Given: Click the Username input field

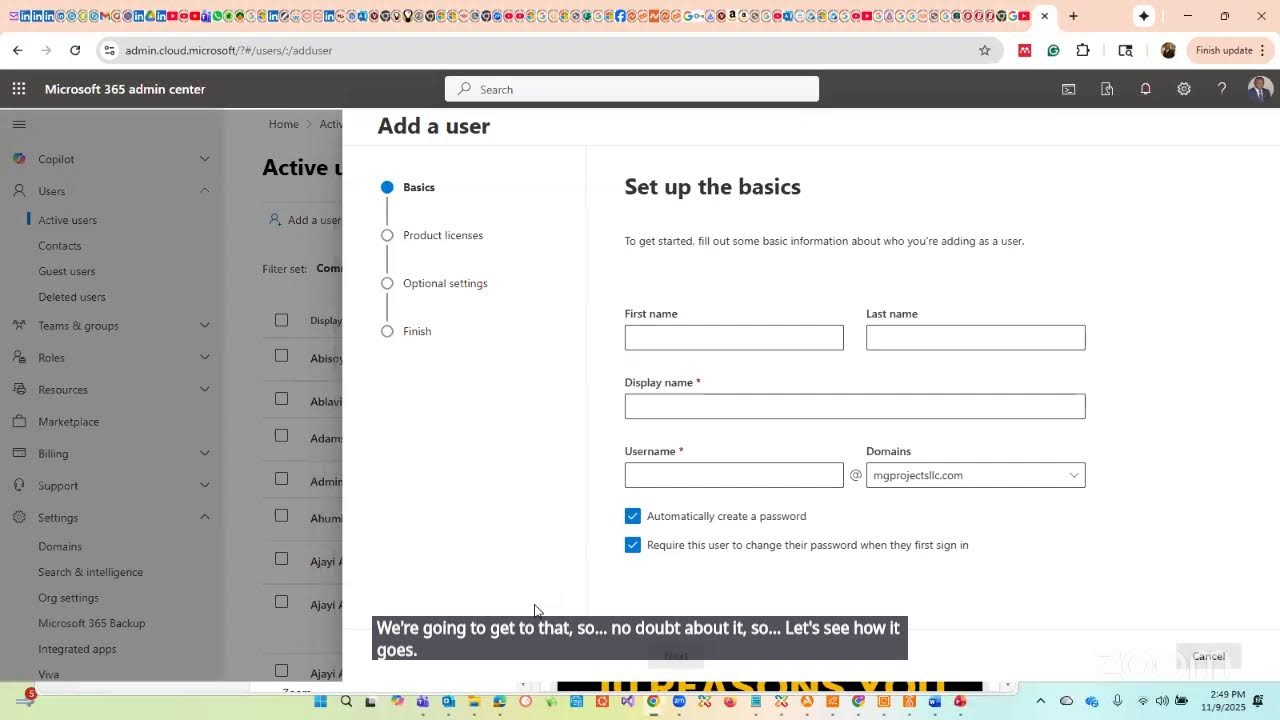Looking at the screenshot, I should coord(734,475).
